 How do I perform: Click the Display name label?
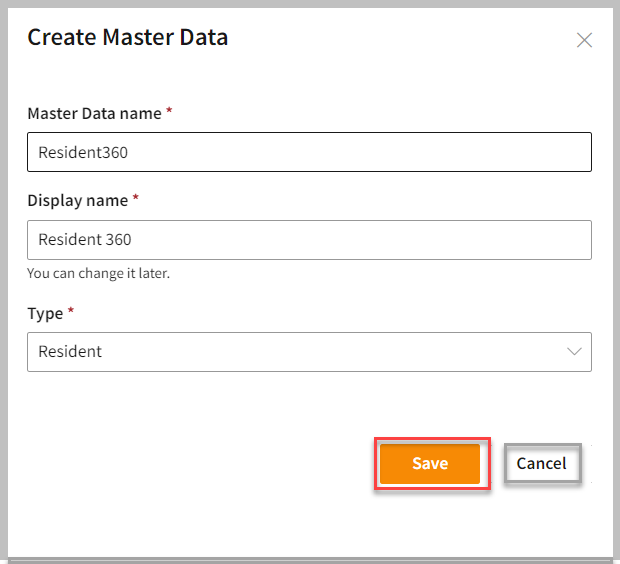pos(77,200)
